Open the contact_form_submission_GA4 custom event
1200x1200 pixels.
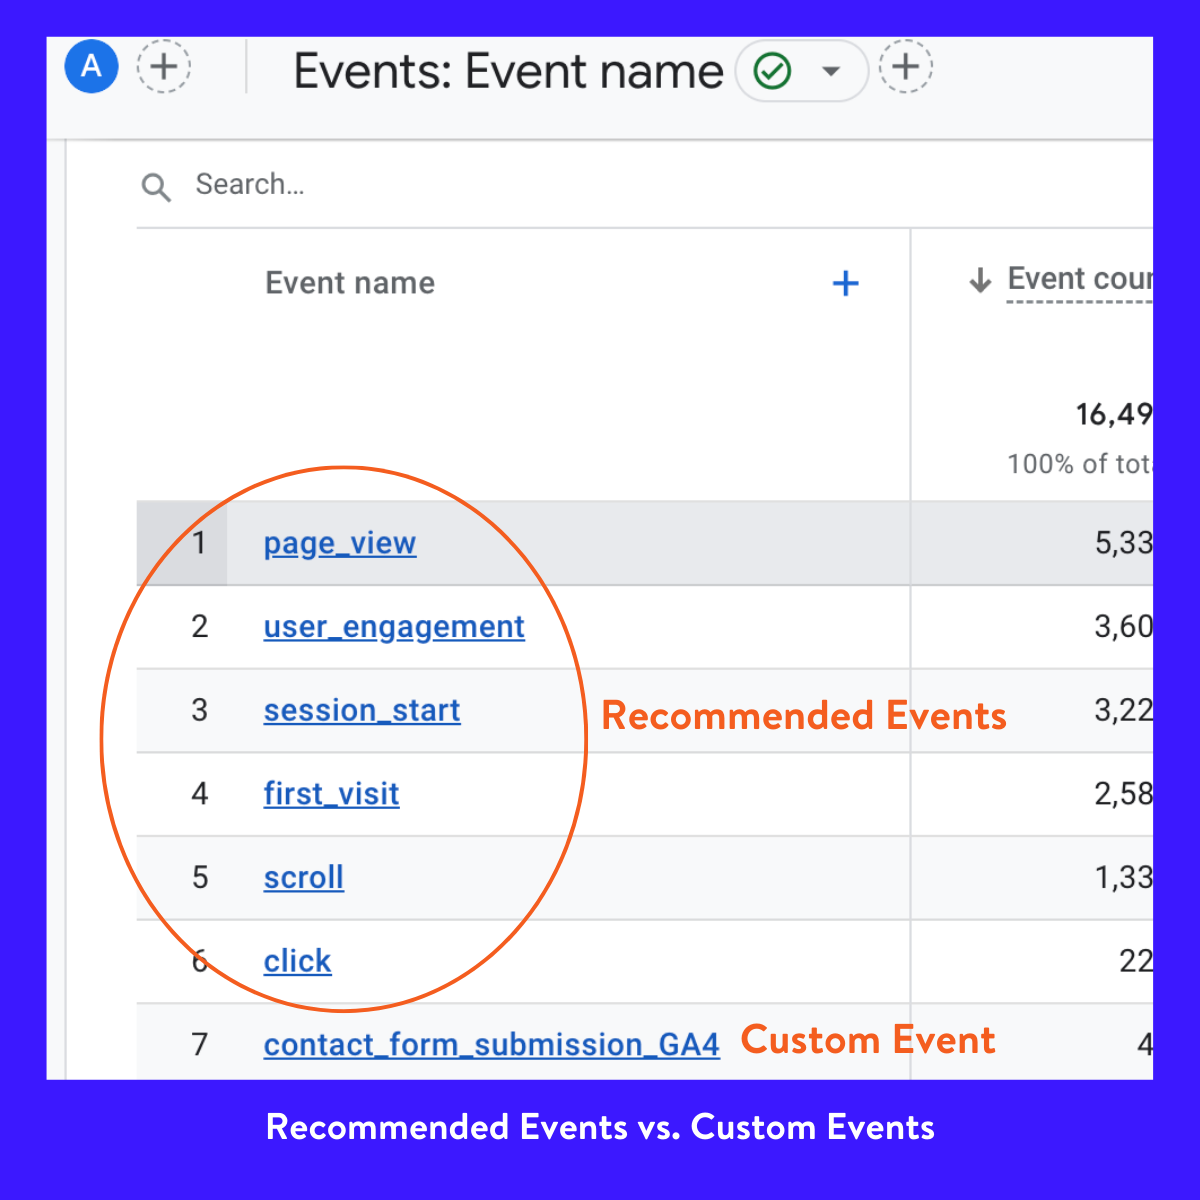(491, 1044)
